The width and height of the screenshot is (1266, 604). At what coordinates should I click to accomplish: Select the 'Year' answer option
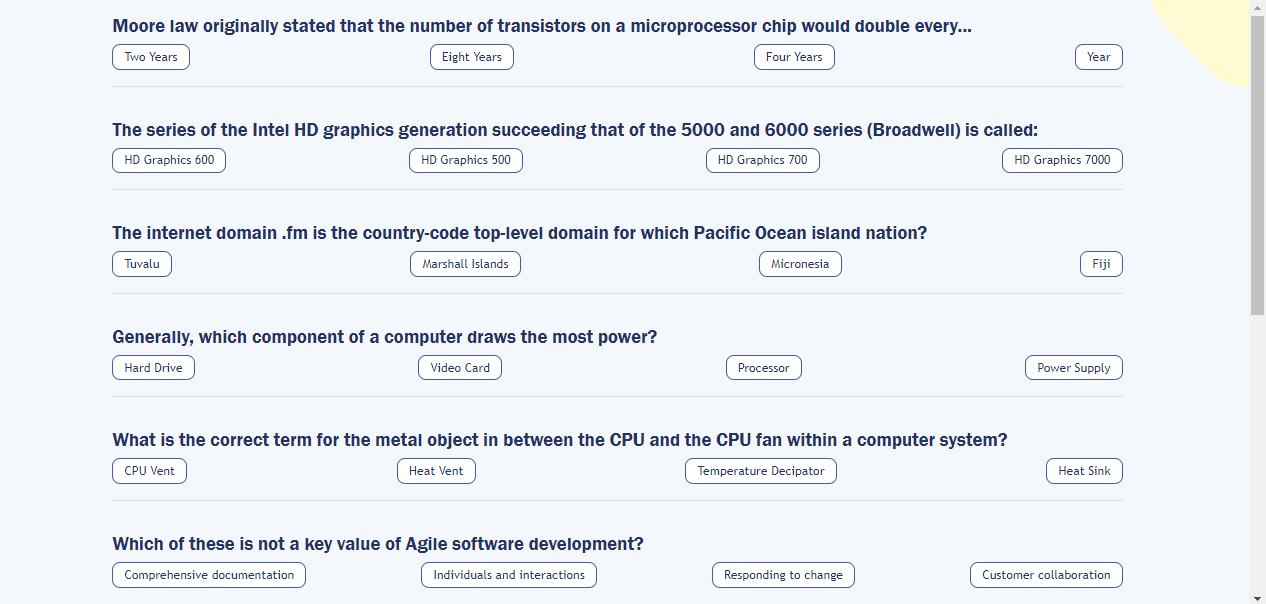(1098, 57)
